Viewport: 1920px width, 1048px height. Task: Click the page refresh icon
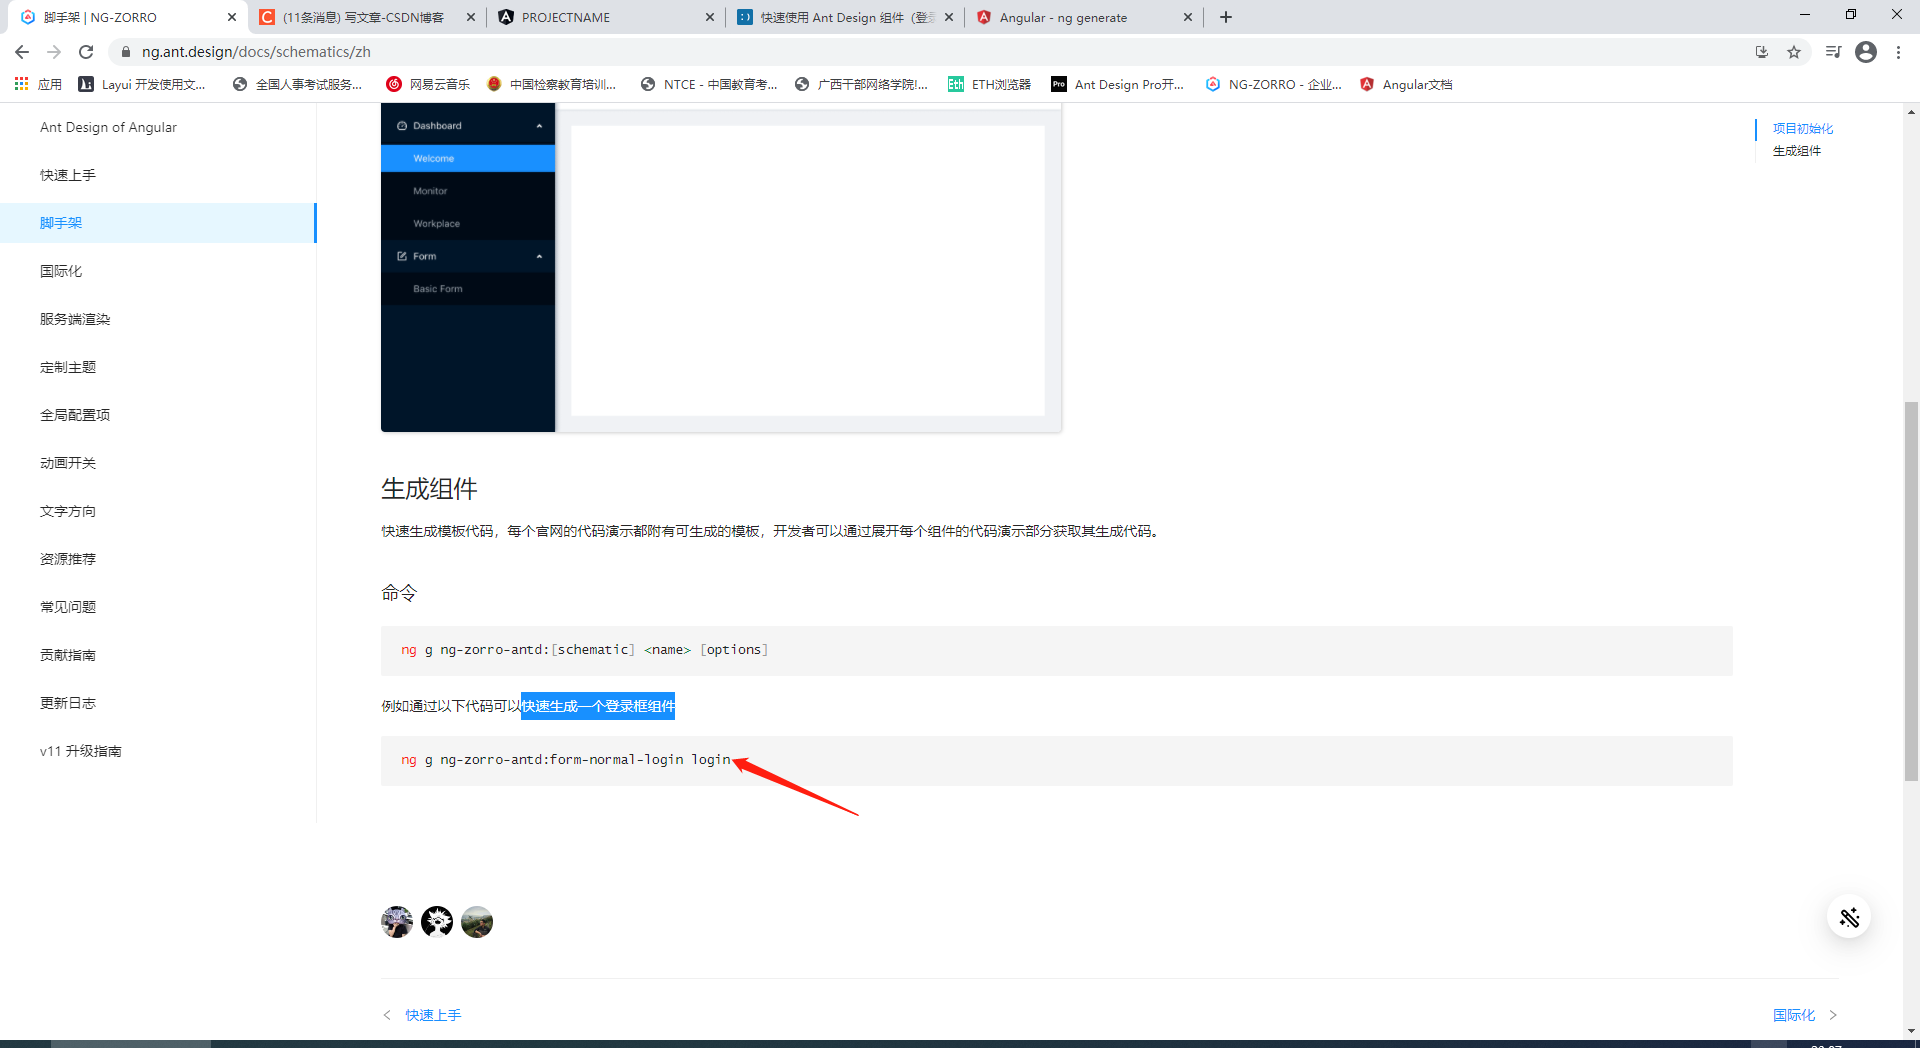point(85,51)
